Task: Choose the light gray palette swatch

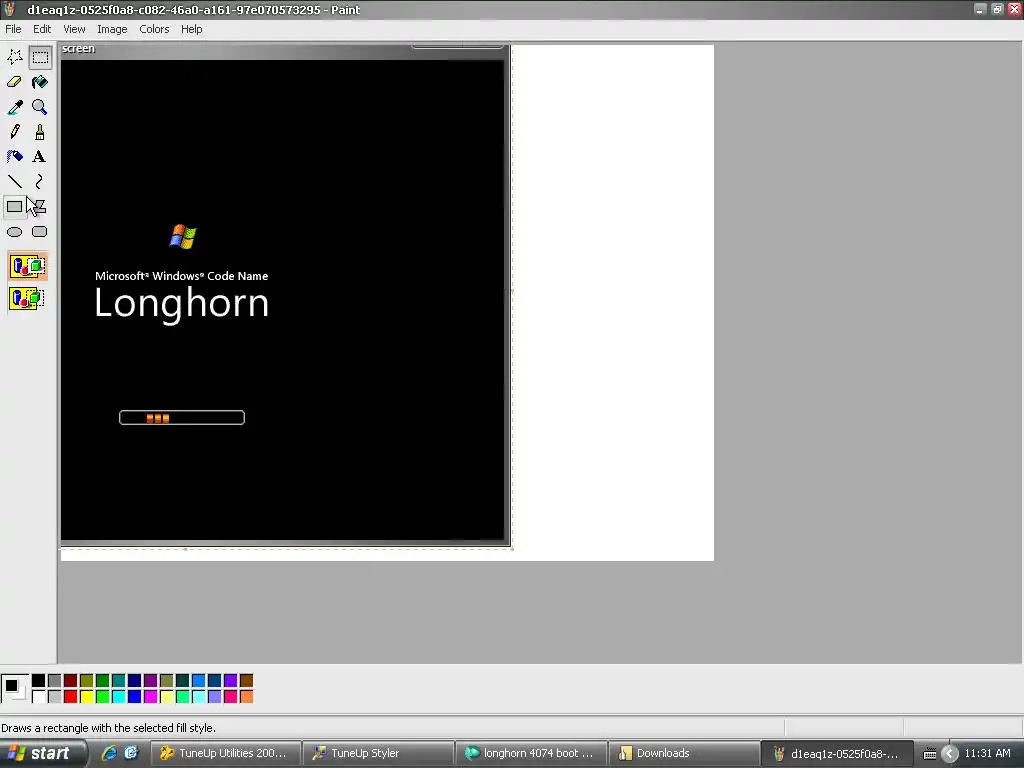Action: point(55,697)
